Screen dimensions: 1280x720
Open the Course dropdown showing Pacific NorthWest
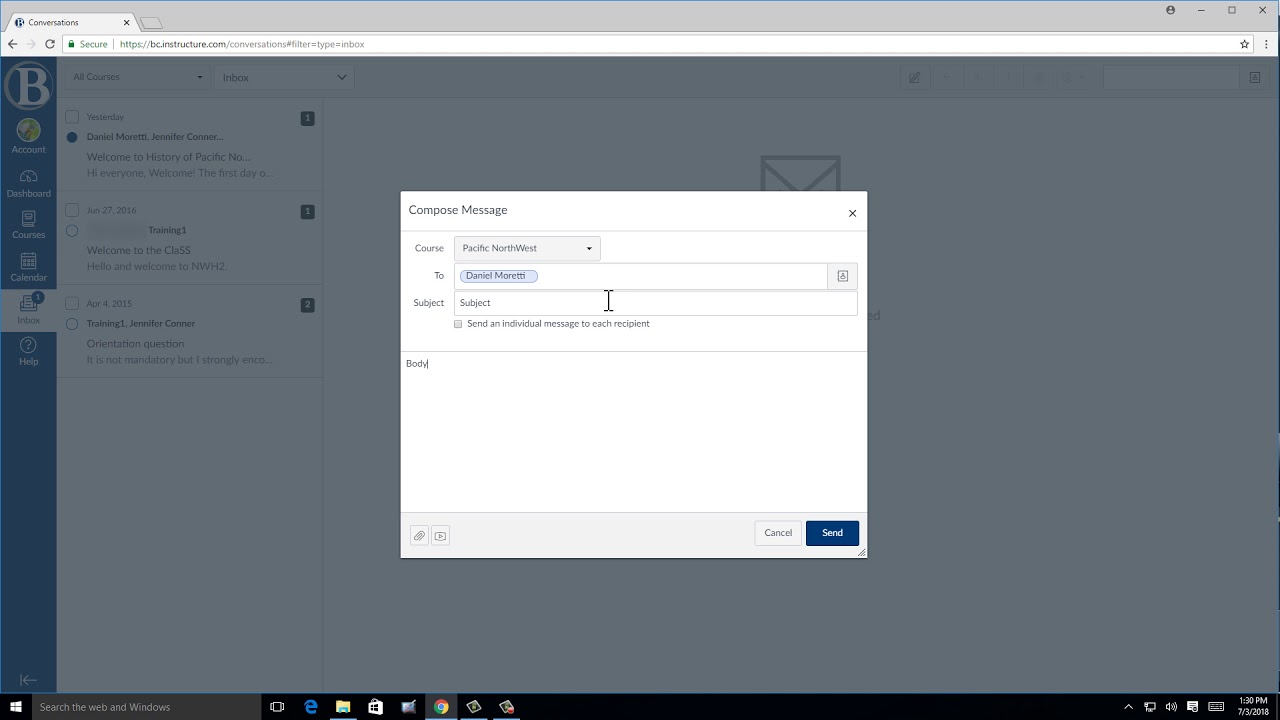point(527,248)
